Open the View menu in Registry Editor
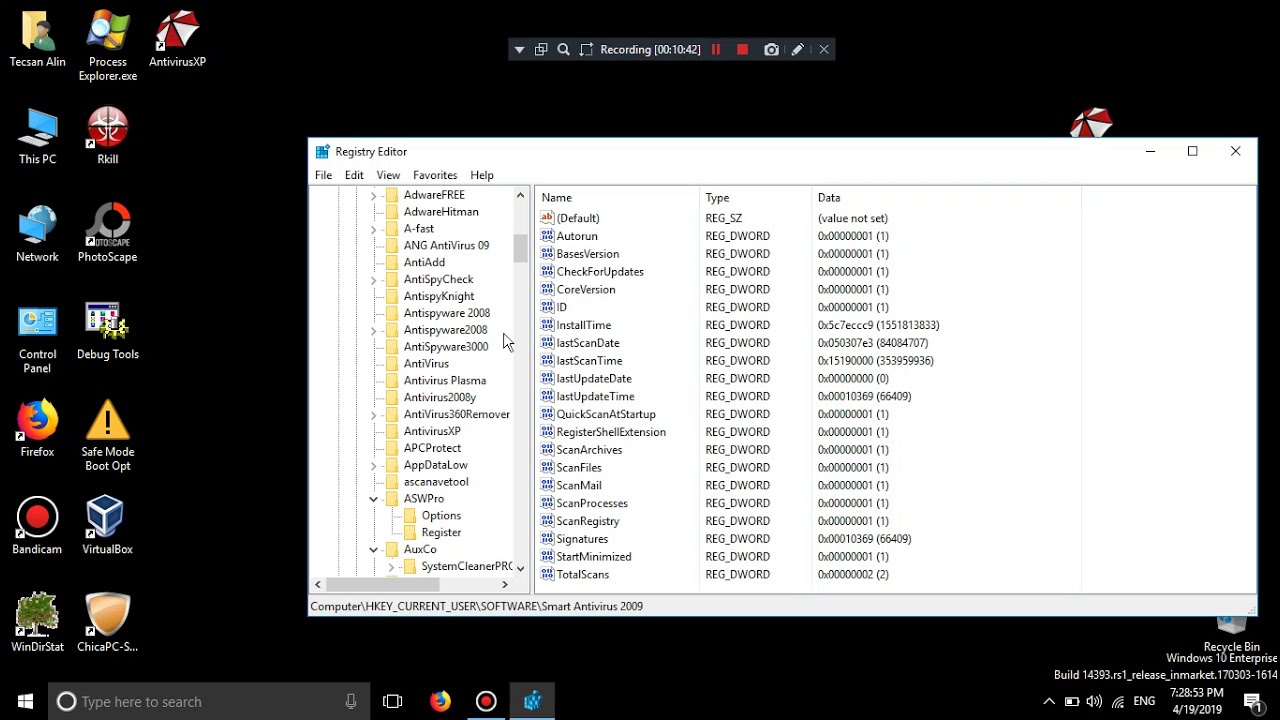This screenshot has width=1280, height=720. click(388, 175)
